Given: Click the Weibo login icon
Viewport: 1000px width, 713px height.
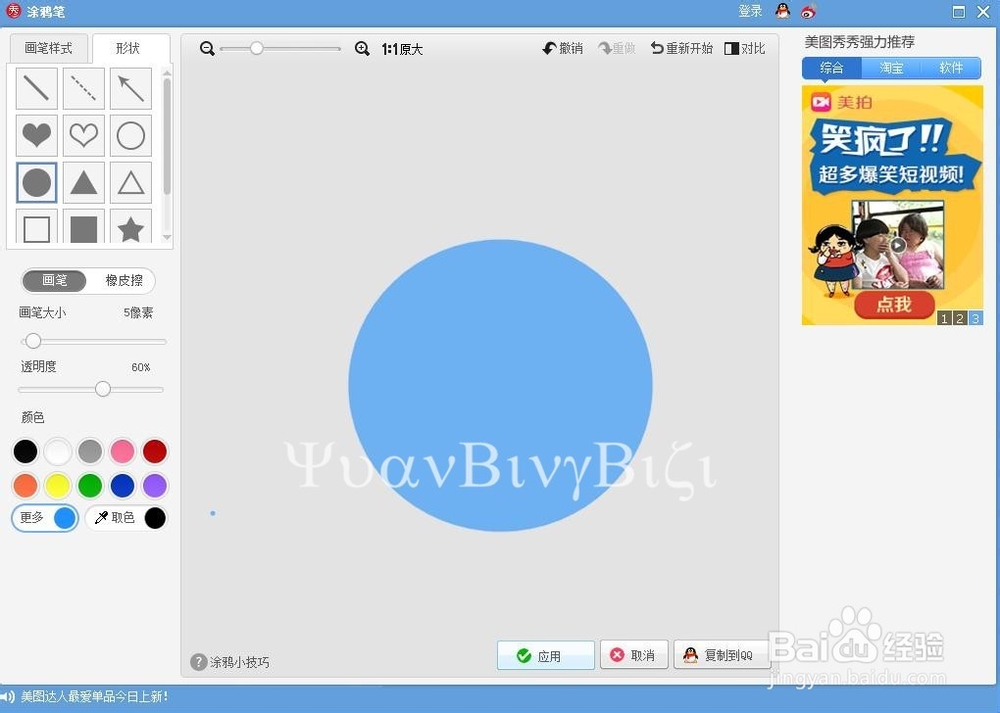Looking at the screenshot, I should tap(809, 11).
